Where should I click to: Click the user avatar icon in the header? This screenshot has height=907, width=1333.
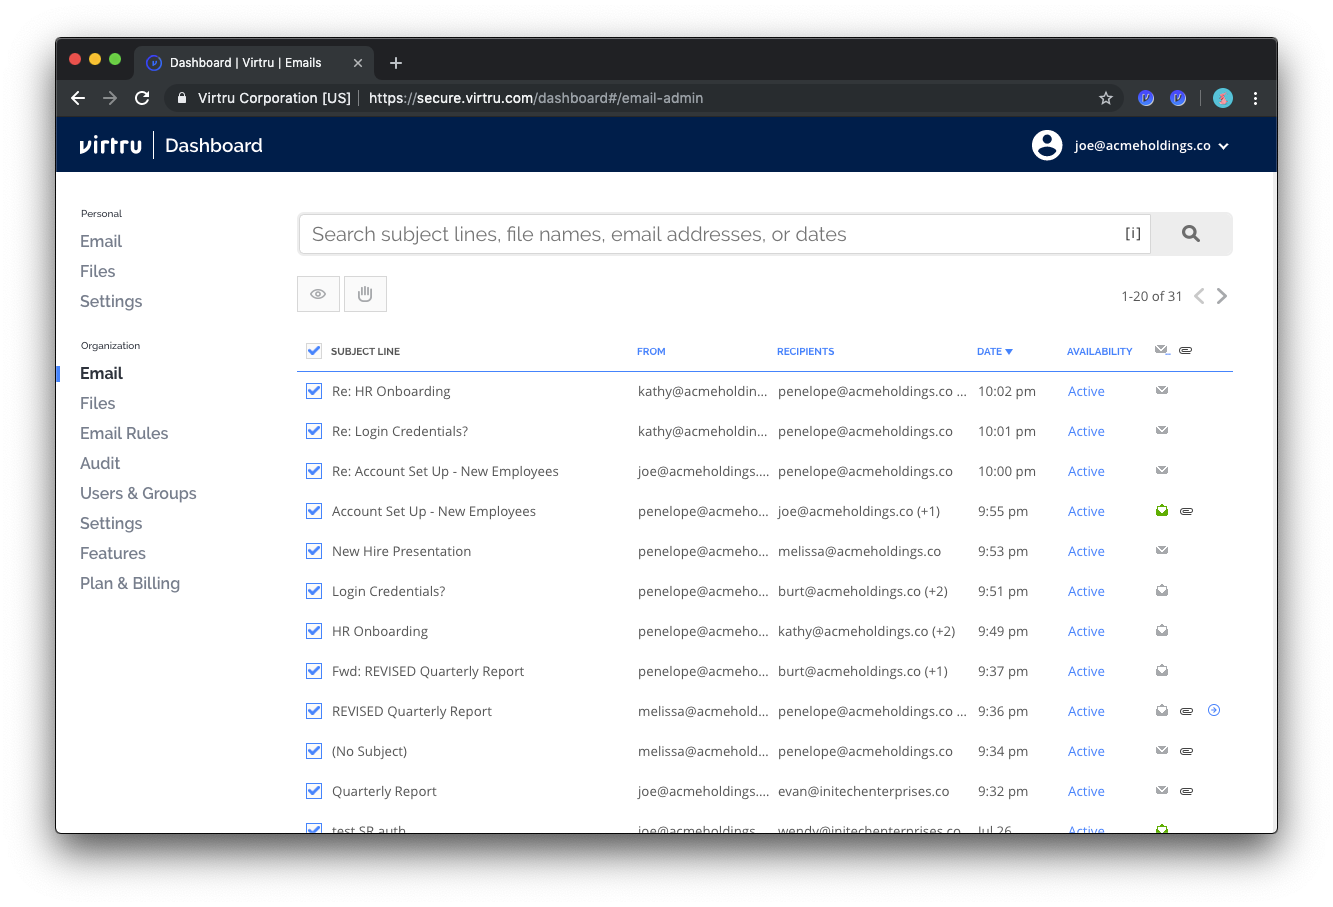click(1046, 145)
